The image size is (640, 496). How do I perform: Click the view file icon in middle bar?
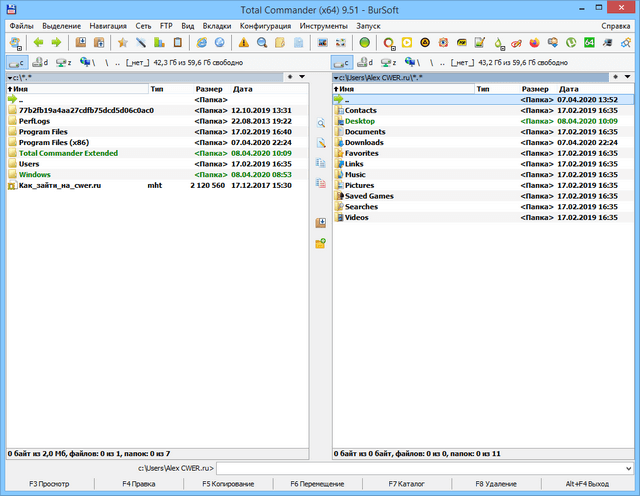321,123
